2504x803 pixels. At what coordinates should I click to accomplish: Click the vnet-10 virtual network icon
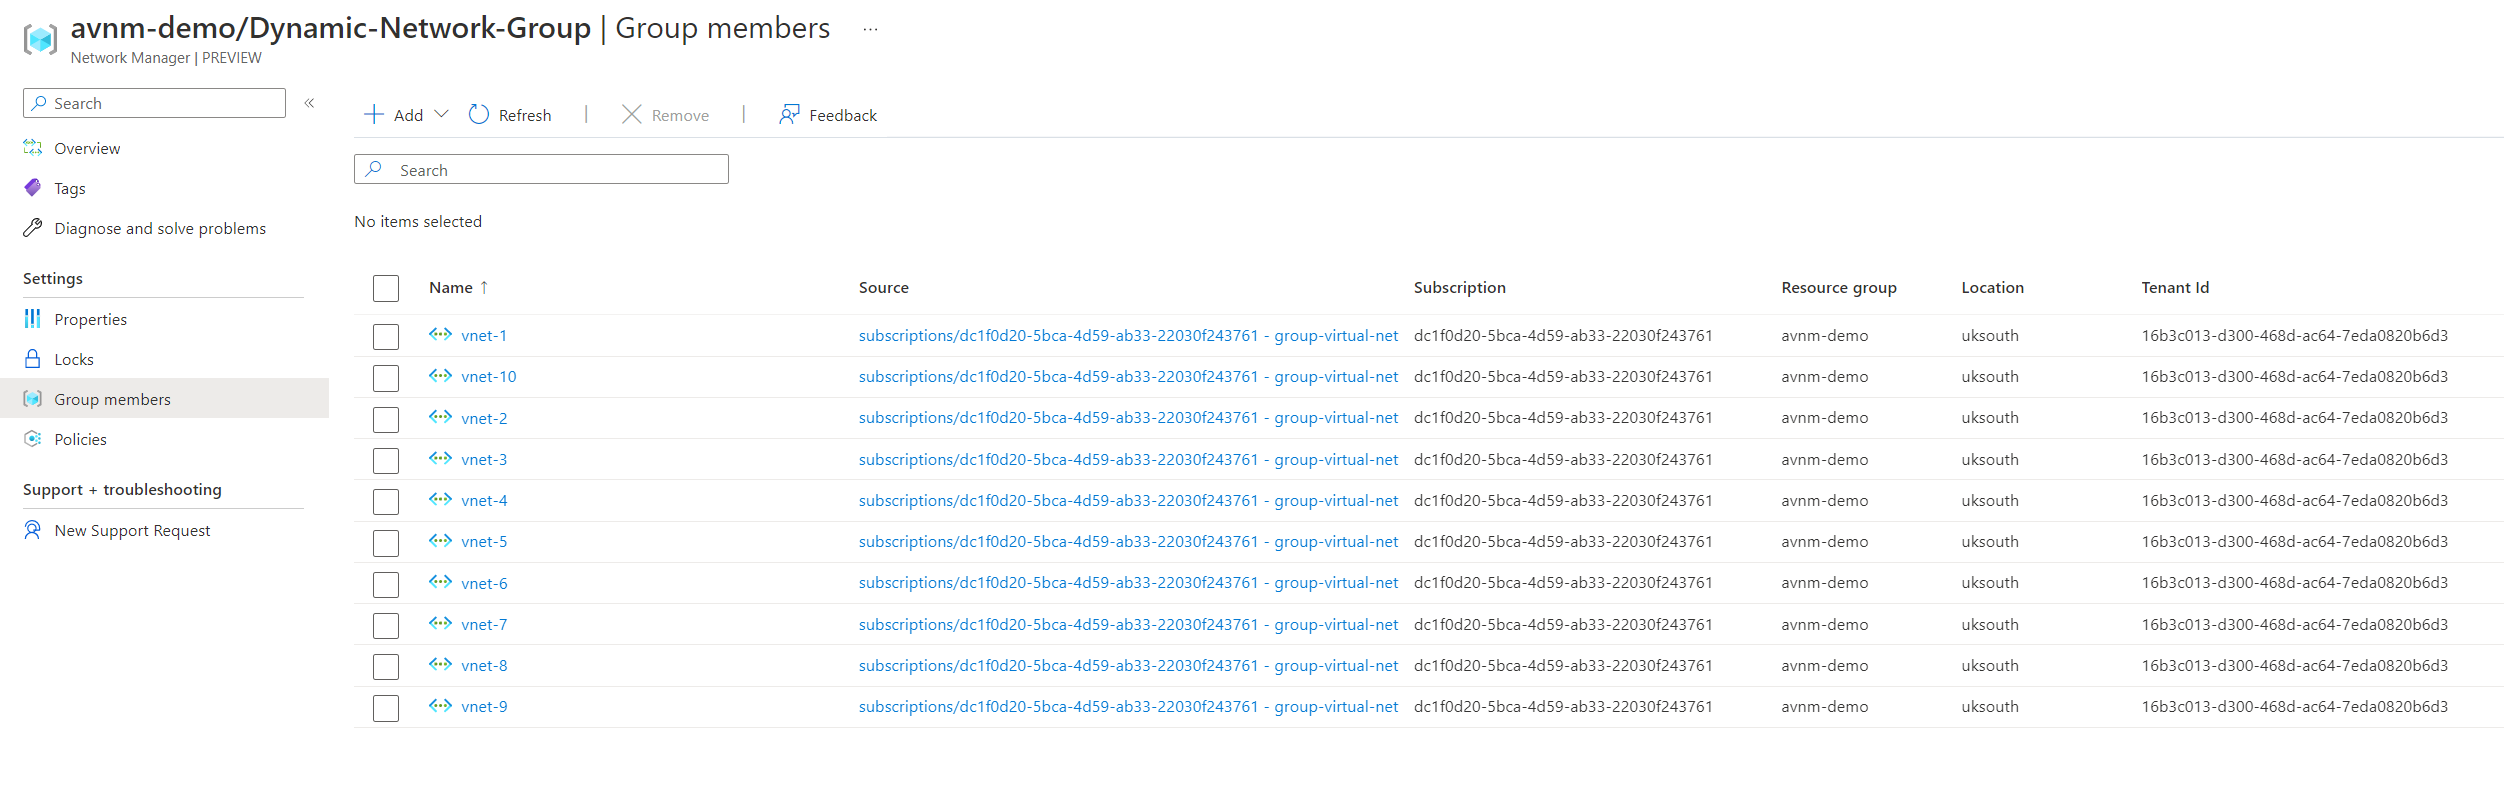click(440, 376)
